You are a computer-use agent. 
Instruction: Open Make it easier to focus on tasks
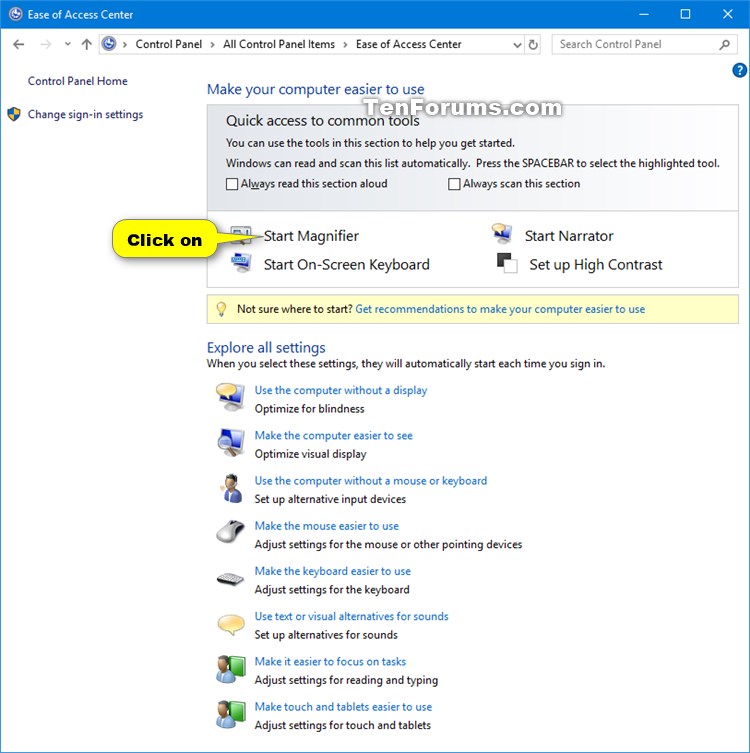330,661
